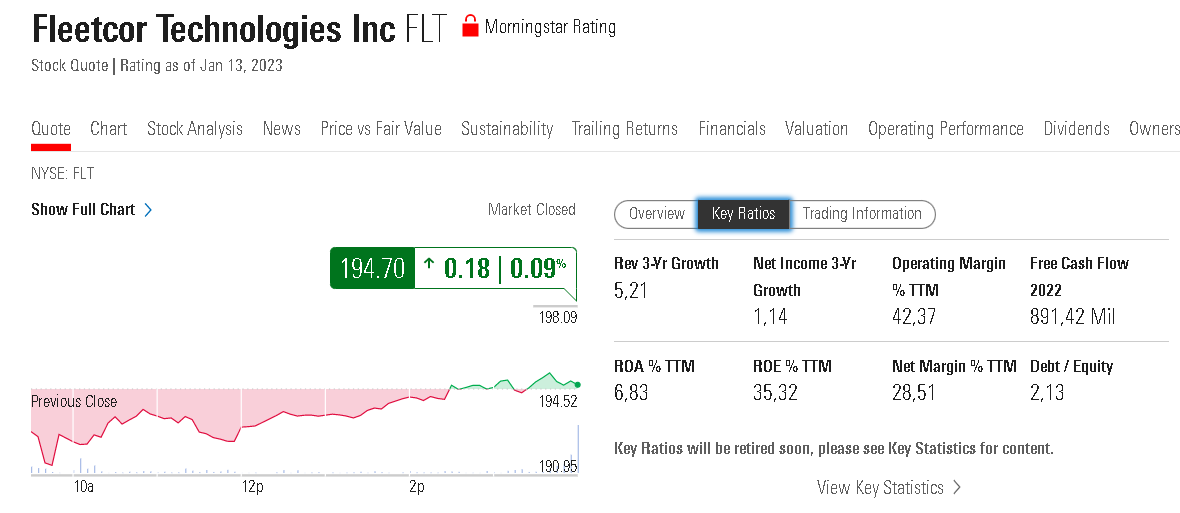Click Free Cash Flow value 891,42 Mil
Image resolution: width=1180 pixels, height=513 pixels.
click(1072, 317)
